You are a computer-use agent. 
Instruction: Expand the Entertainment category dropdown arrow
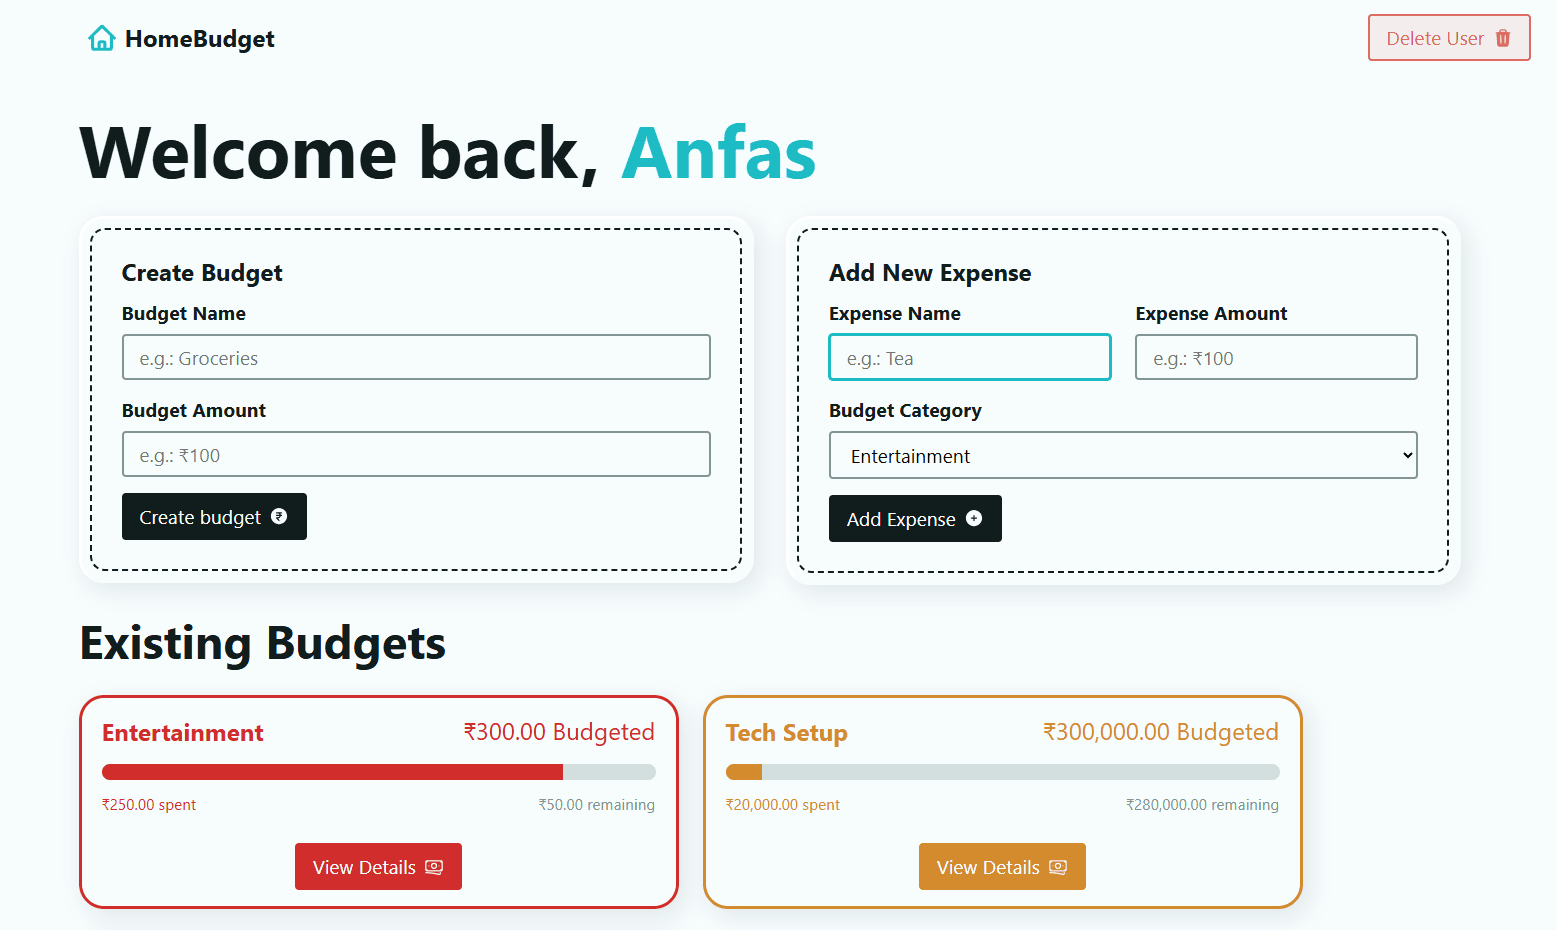pyautogui.click(x=1407, y=455)
